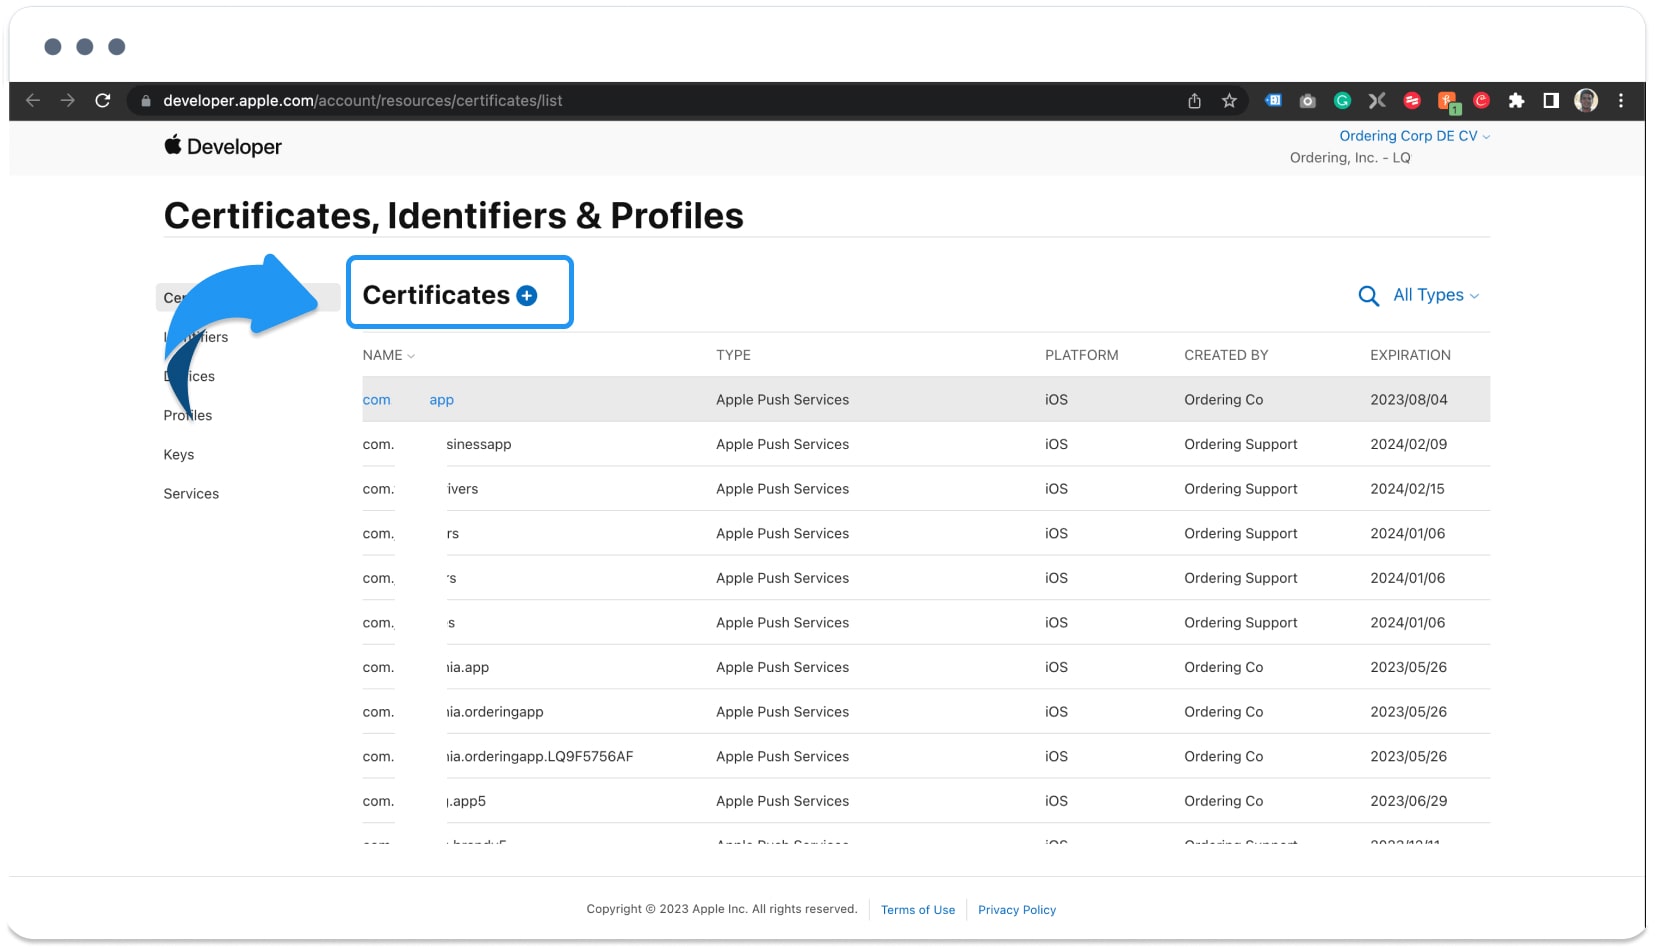Screen dimensions: 1656x947
Task: Click the Grammarly extension icon
Action: (x=1342, y=101)
